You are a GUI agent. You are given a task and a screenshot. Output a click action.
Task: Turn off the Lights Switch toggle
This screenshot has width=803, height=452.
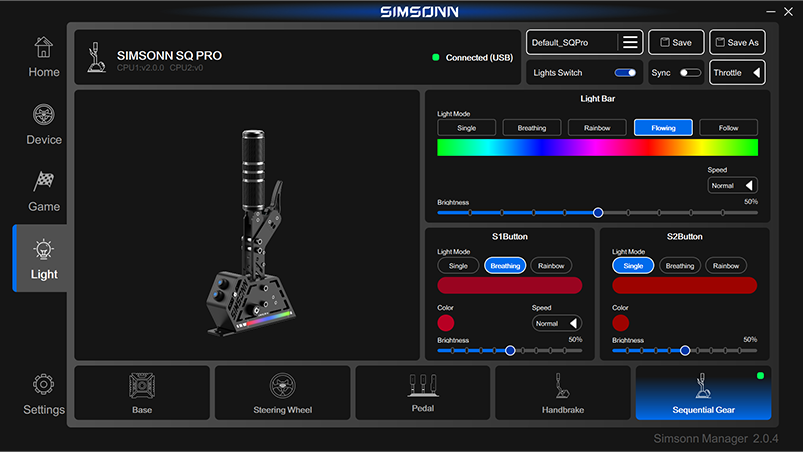[625, 73]
